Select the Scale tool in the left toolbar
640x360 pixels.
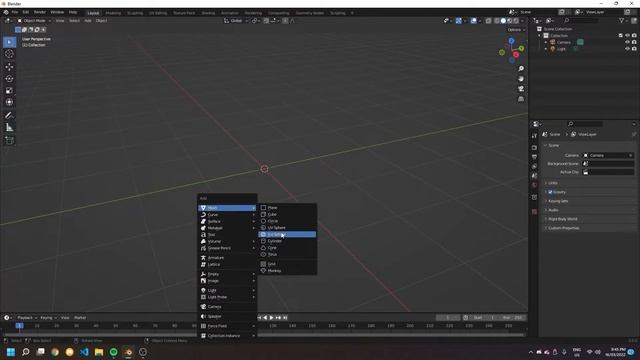point(9,90)
